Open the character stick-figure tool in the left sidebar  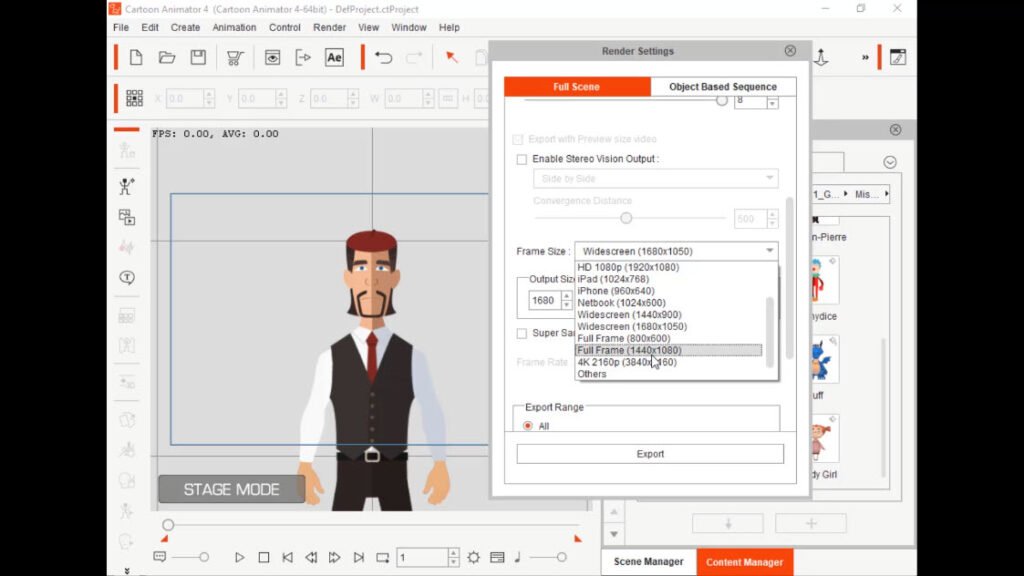(127, 187)
